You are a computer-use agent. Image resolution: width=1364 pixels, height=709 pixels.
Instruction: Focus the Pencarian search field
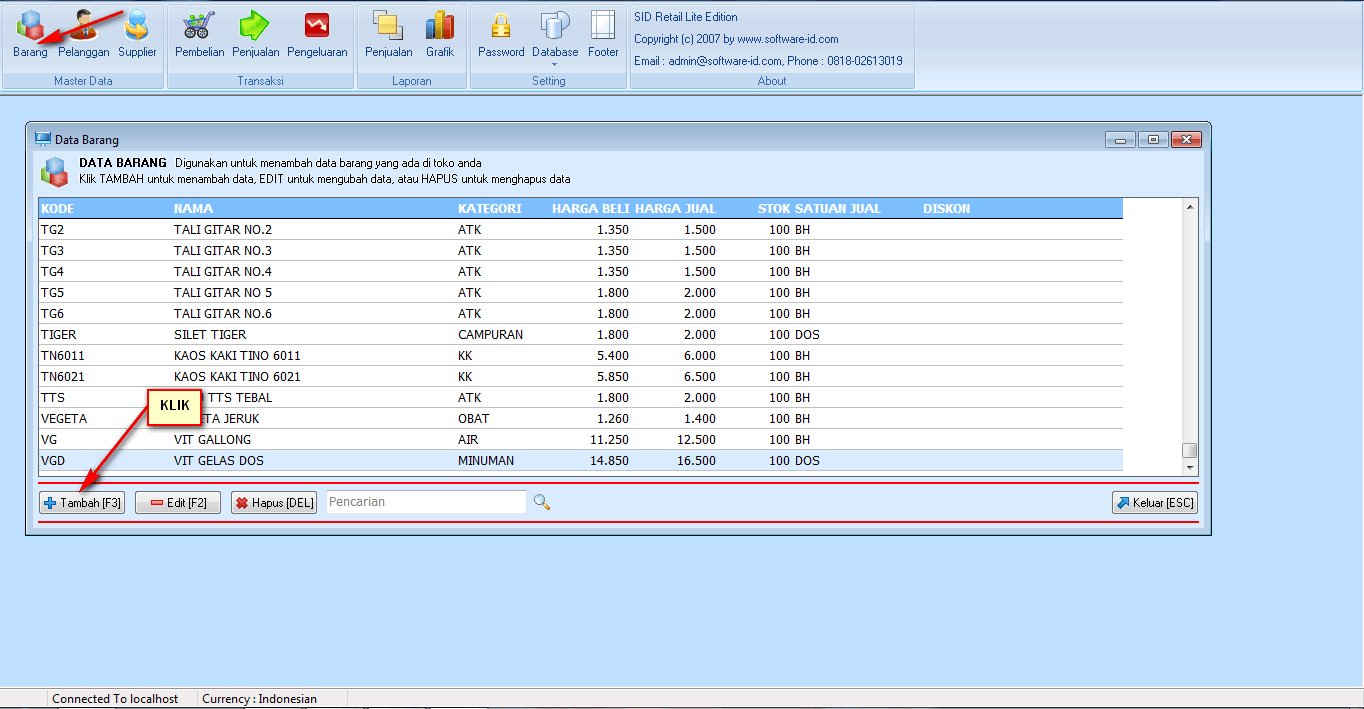click(425, 502)
